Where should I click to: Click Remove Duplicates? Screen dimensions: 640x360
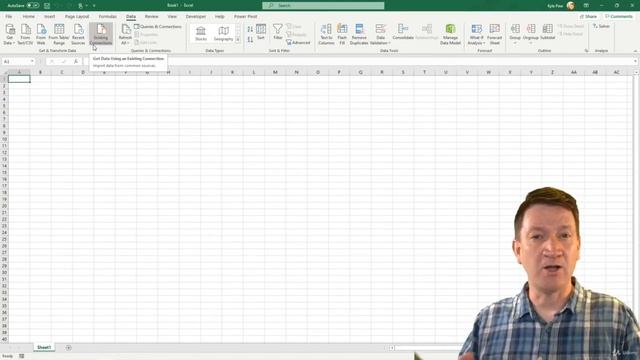pos(359,35)
